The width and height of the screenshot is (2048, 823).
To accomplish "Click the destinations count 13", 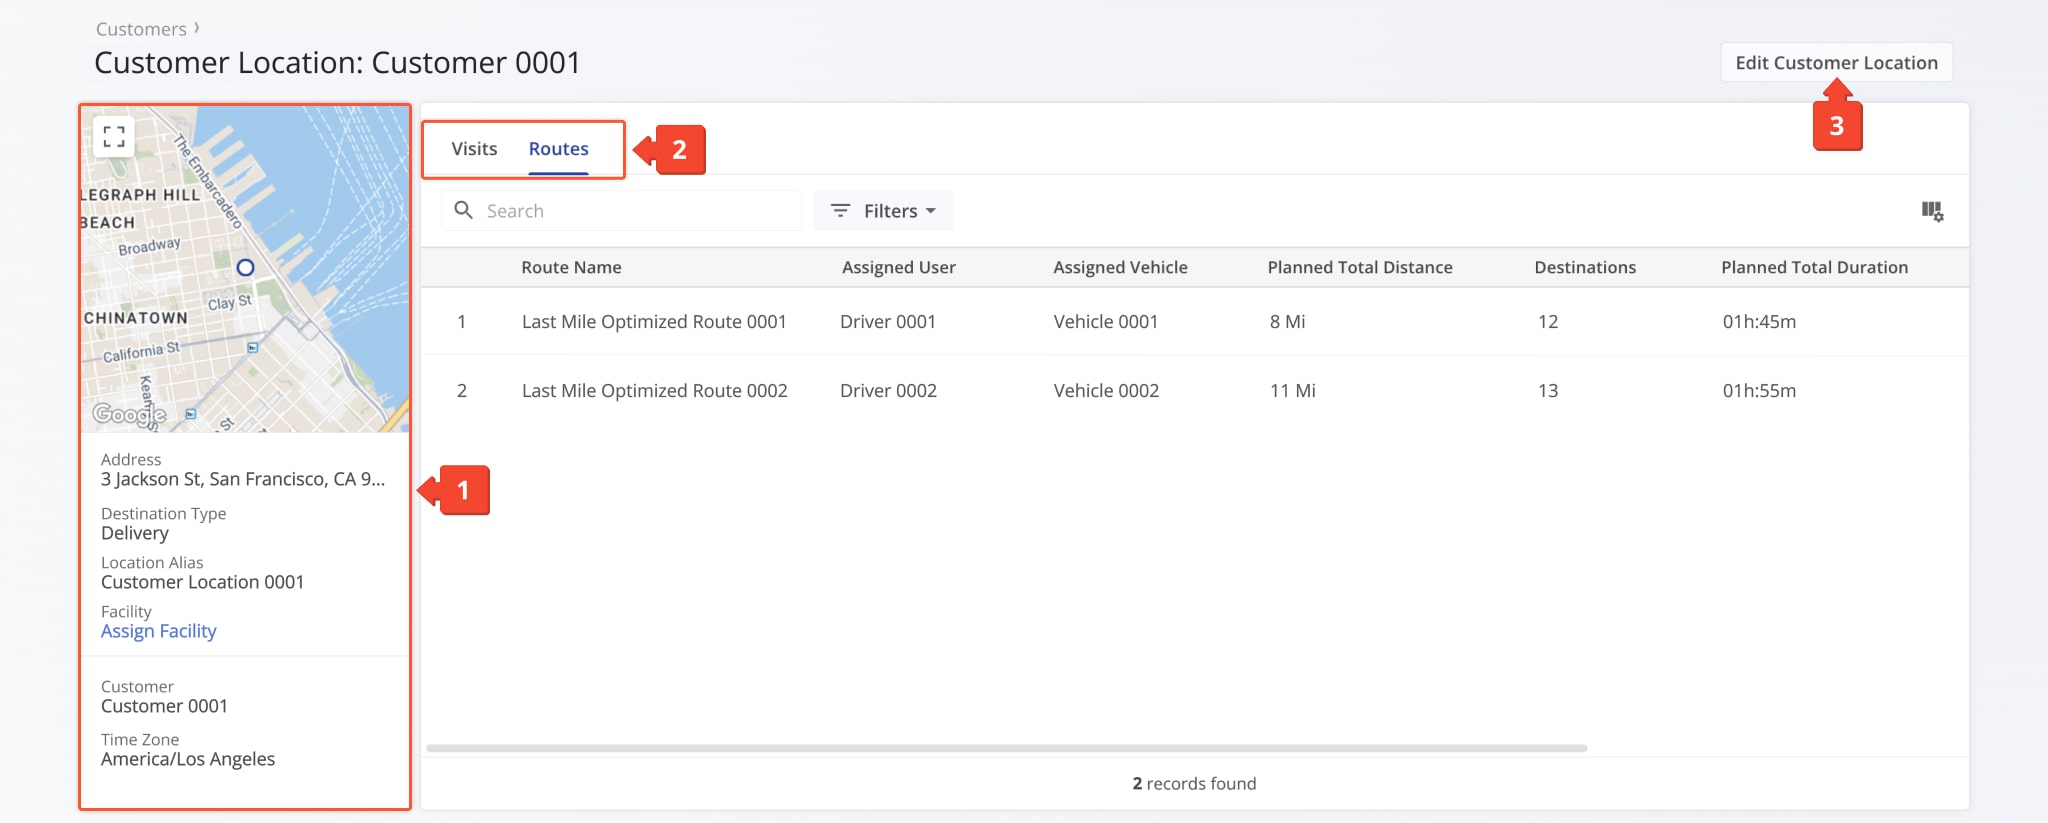I will tap(1548, 391).
